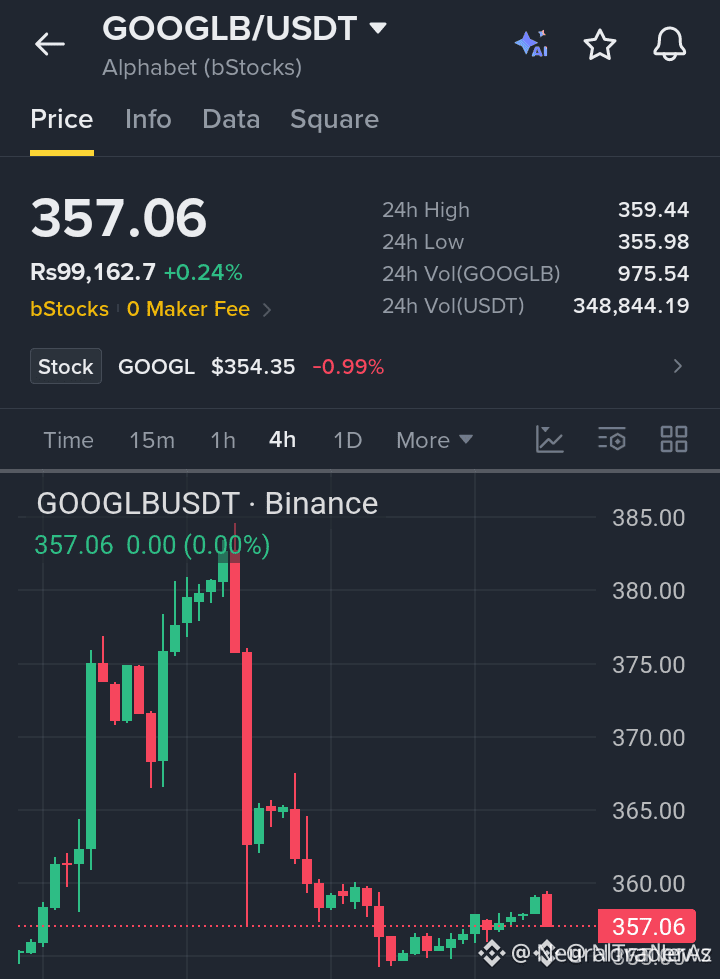Open the AI assistant sparkle icon
The width and height of the screenshot is (720, 979).
531,44
